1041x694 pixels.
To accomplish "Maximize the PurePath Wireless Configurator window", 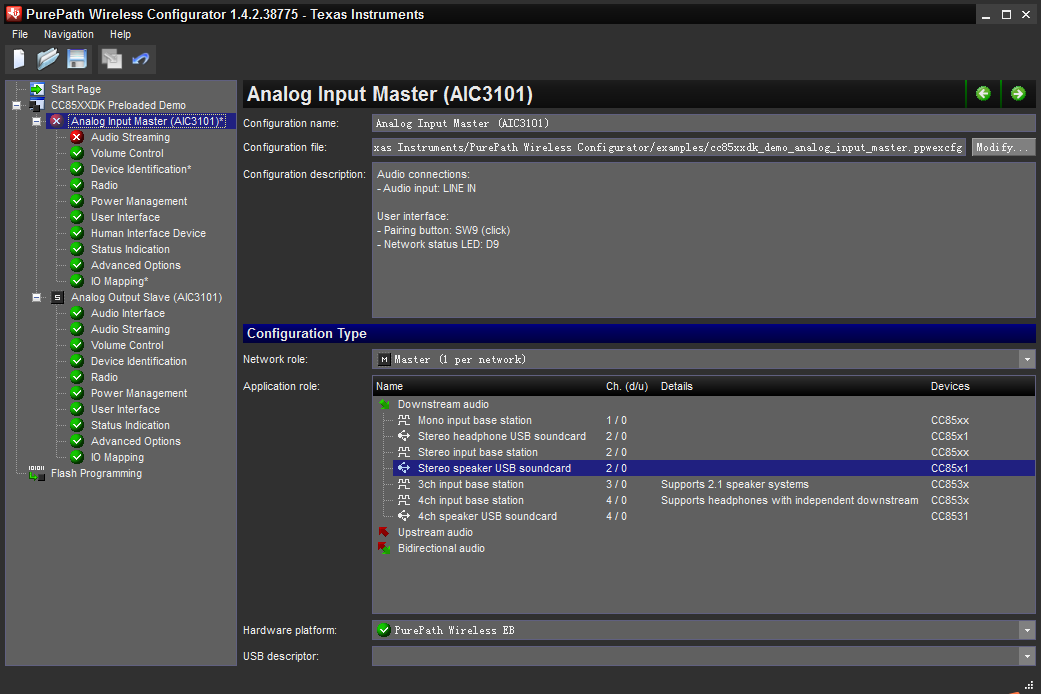I will click(x=1006, y=15).
